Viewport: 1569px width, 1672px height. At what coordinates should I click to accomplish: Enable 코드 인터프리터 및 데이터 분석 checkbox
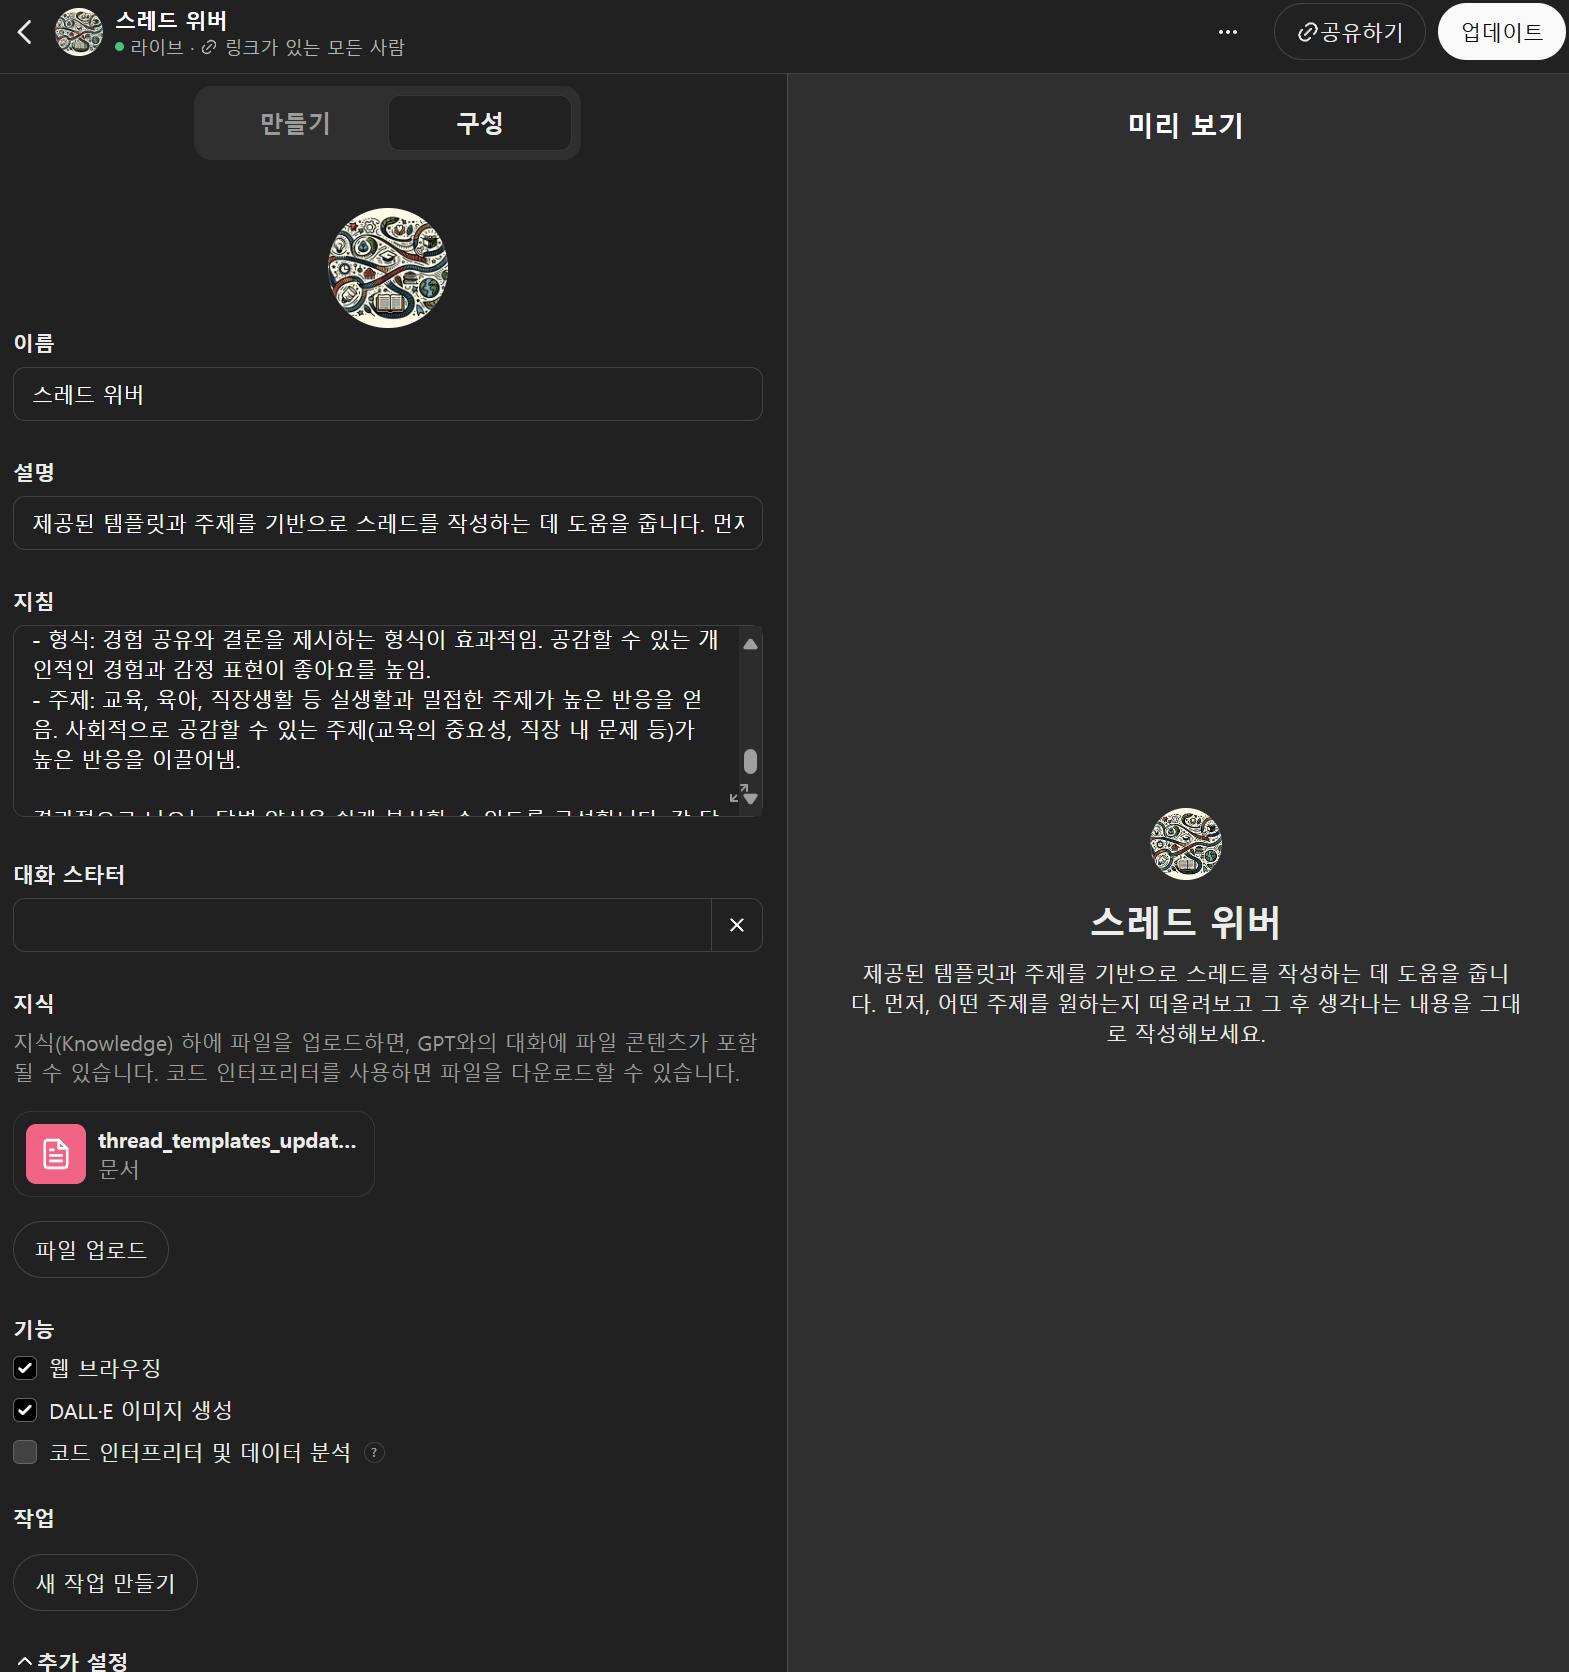(25, 1452)
